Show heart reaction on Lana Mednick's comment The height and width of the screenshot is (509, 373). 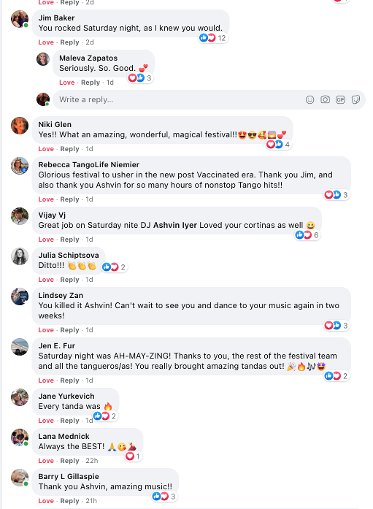pos(133,456)
